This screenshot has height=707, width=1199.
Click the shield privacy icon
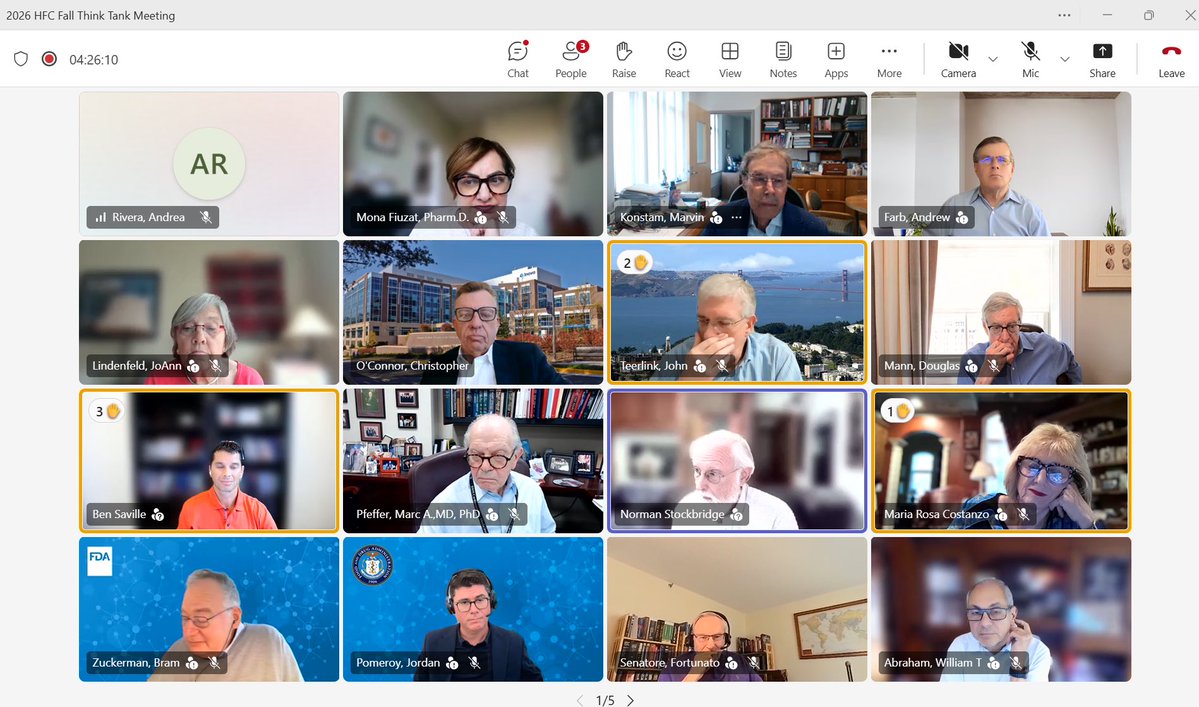tap(21, 59)
